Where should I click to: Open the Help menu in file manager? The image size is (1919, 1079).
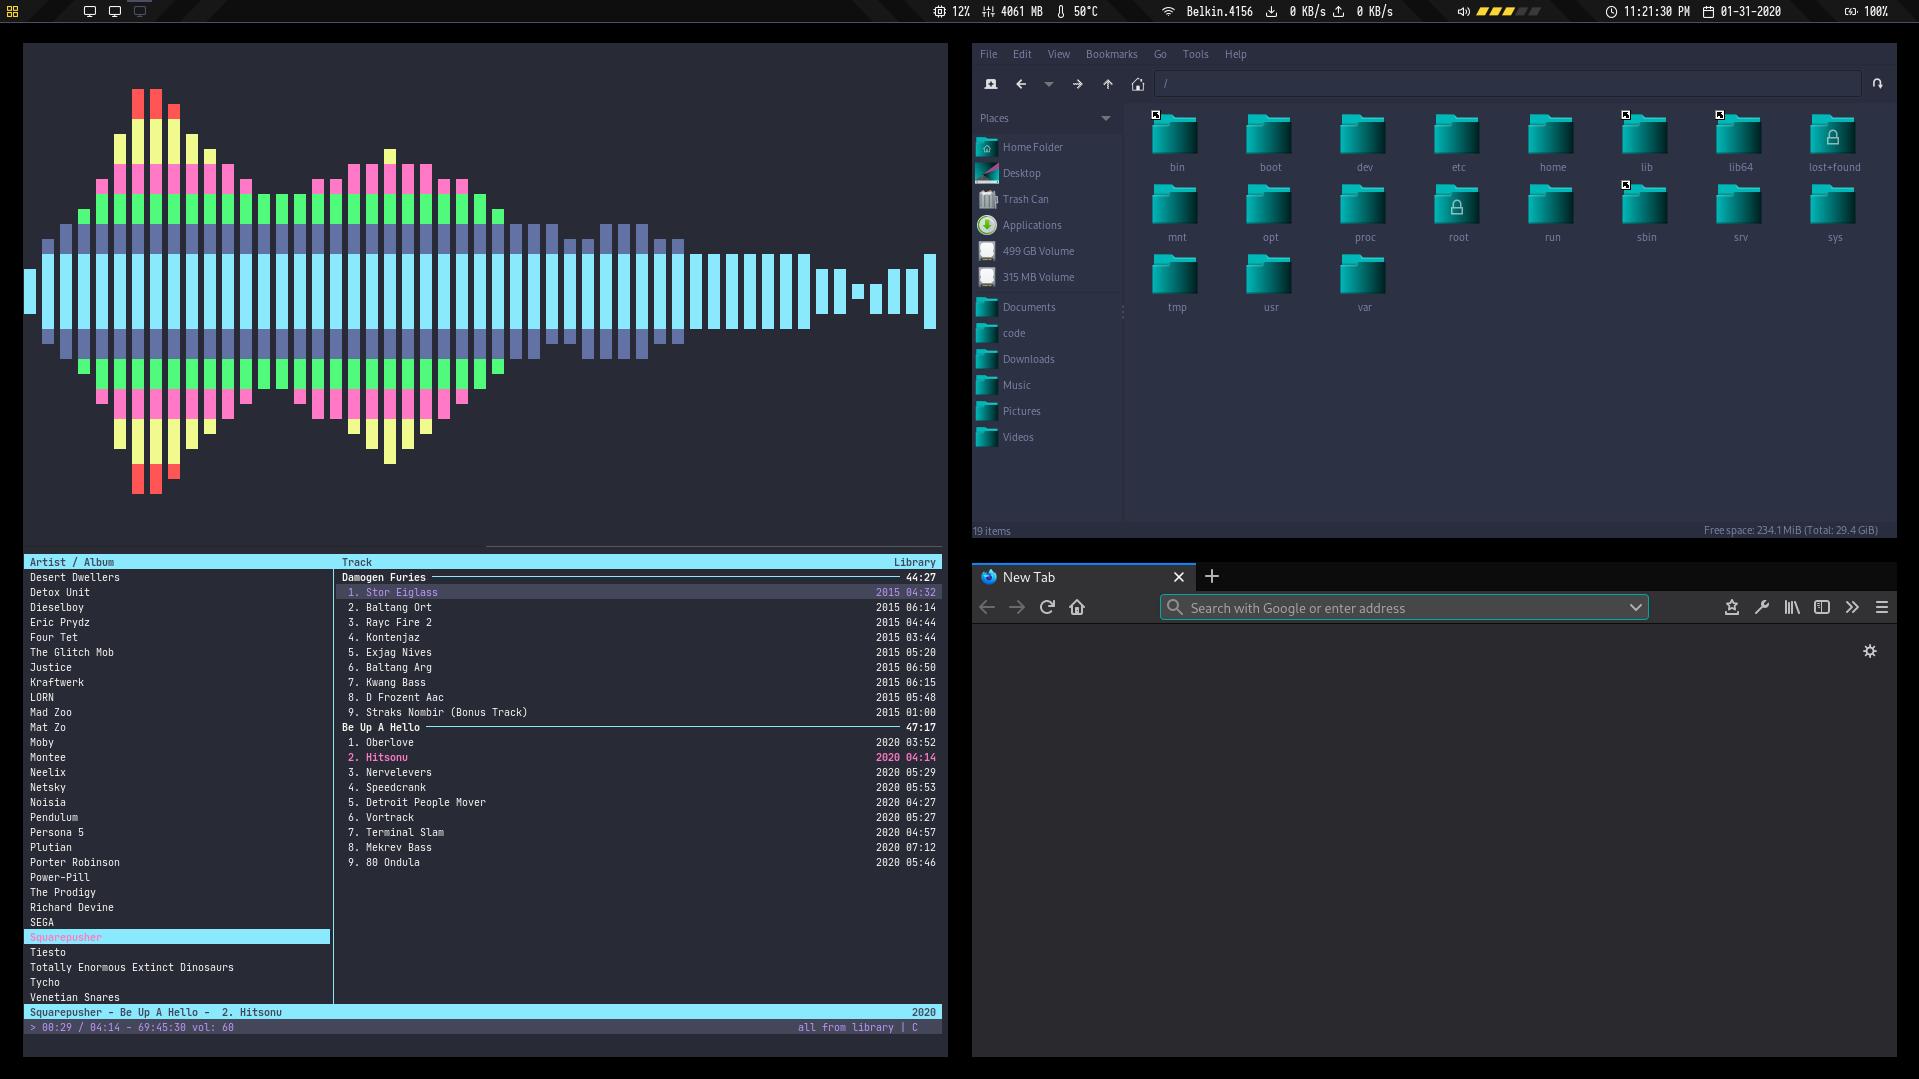[x=1235, y=54]
